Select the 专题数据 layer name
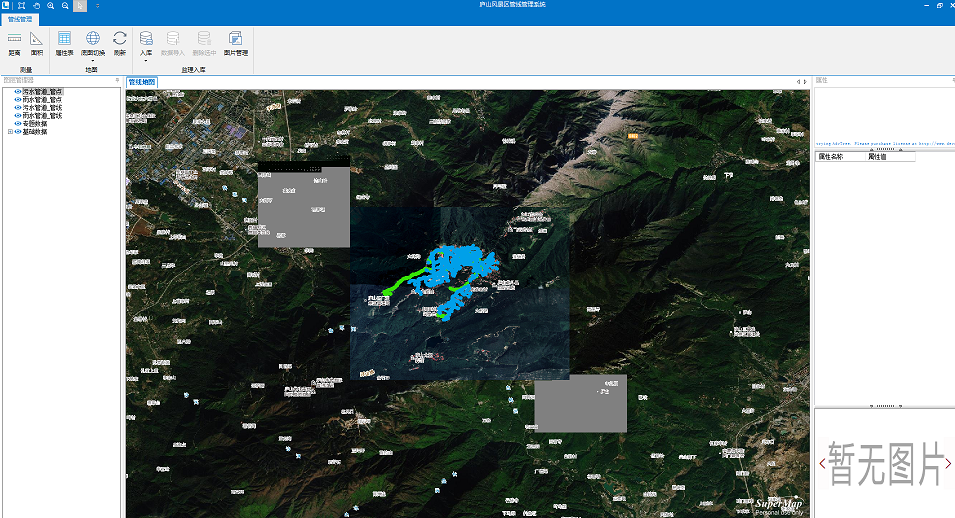The width and height of the screenshot is (955, 518). pyautogui.click(x=35, y=123)
